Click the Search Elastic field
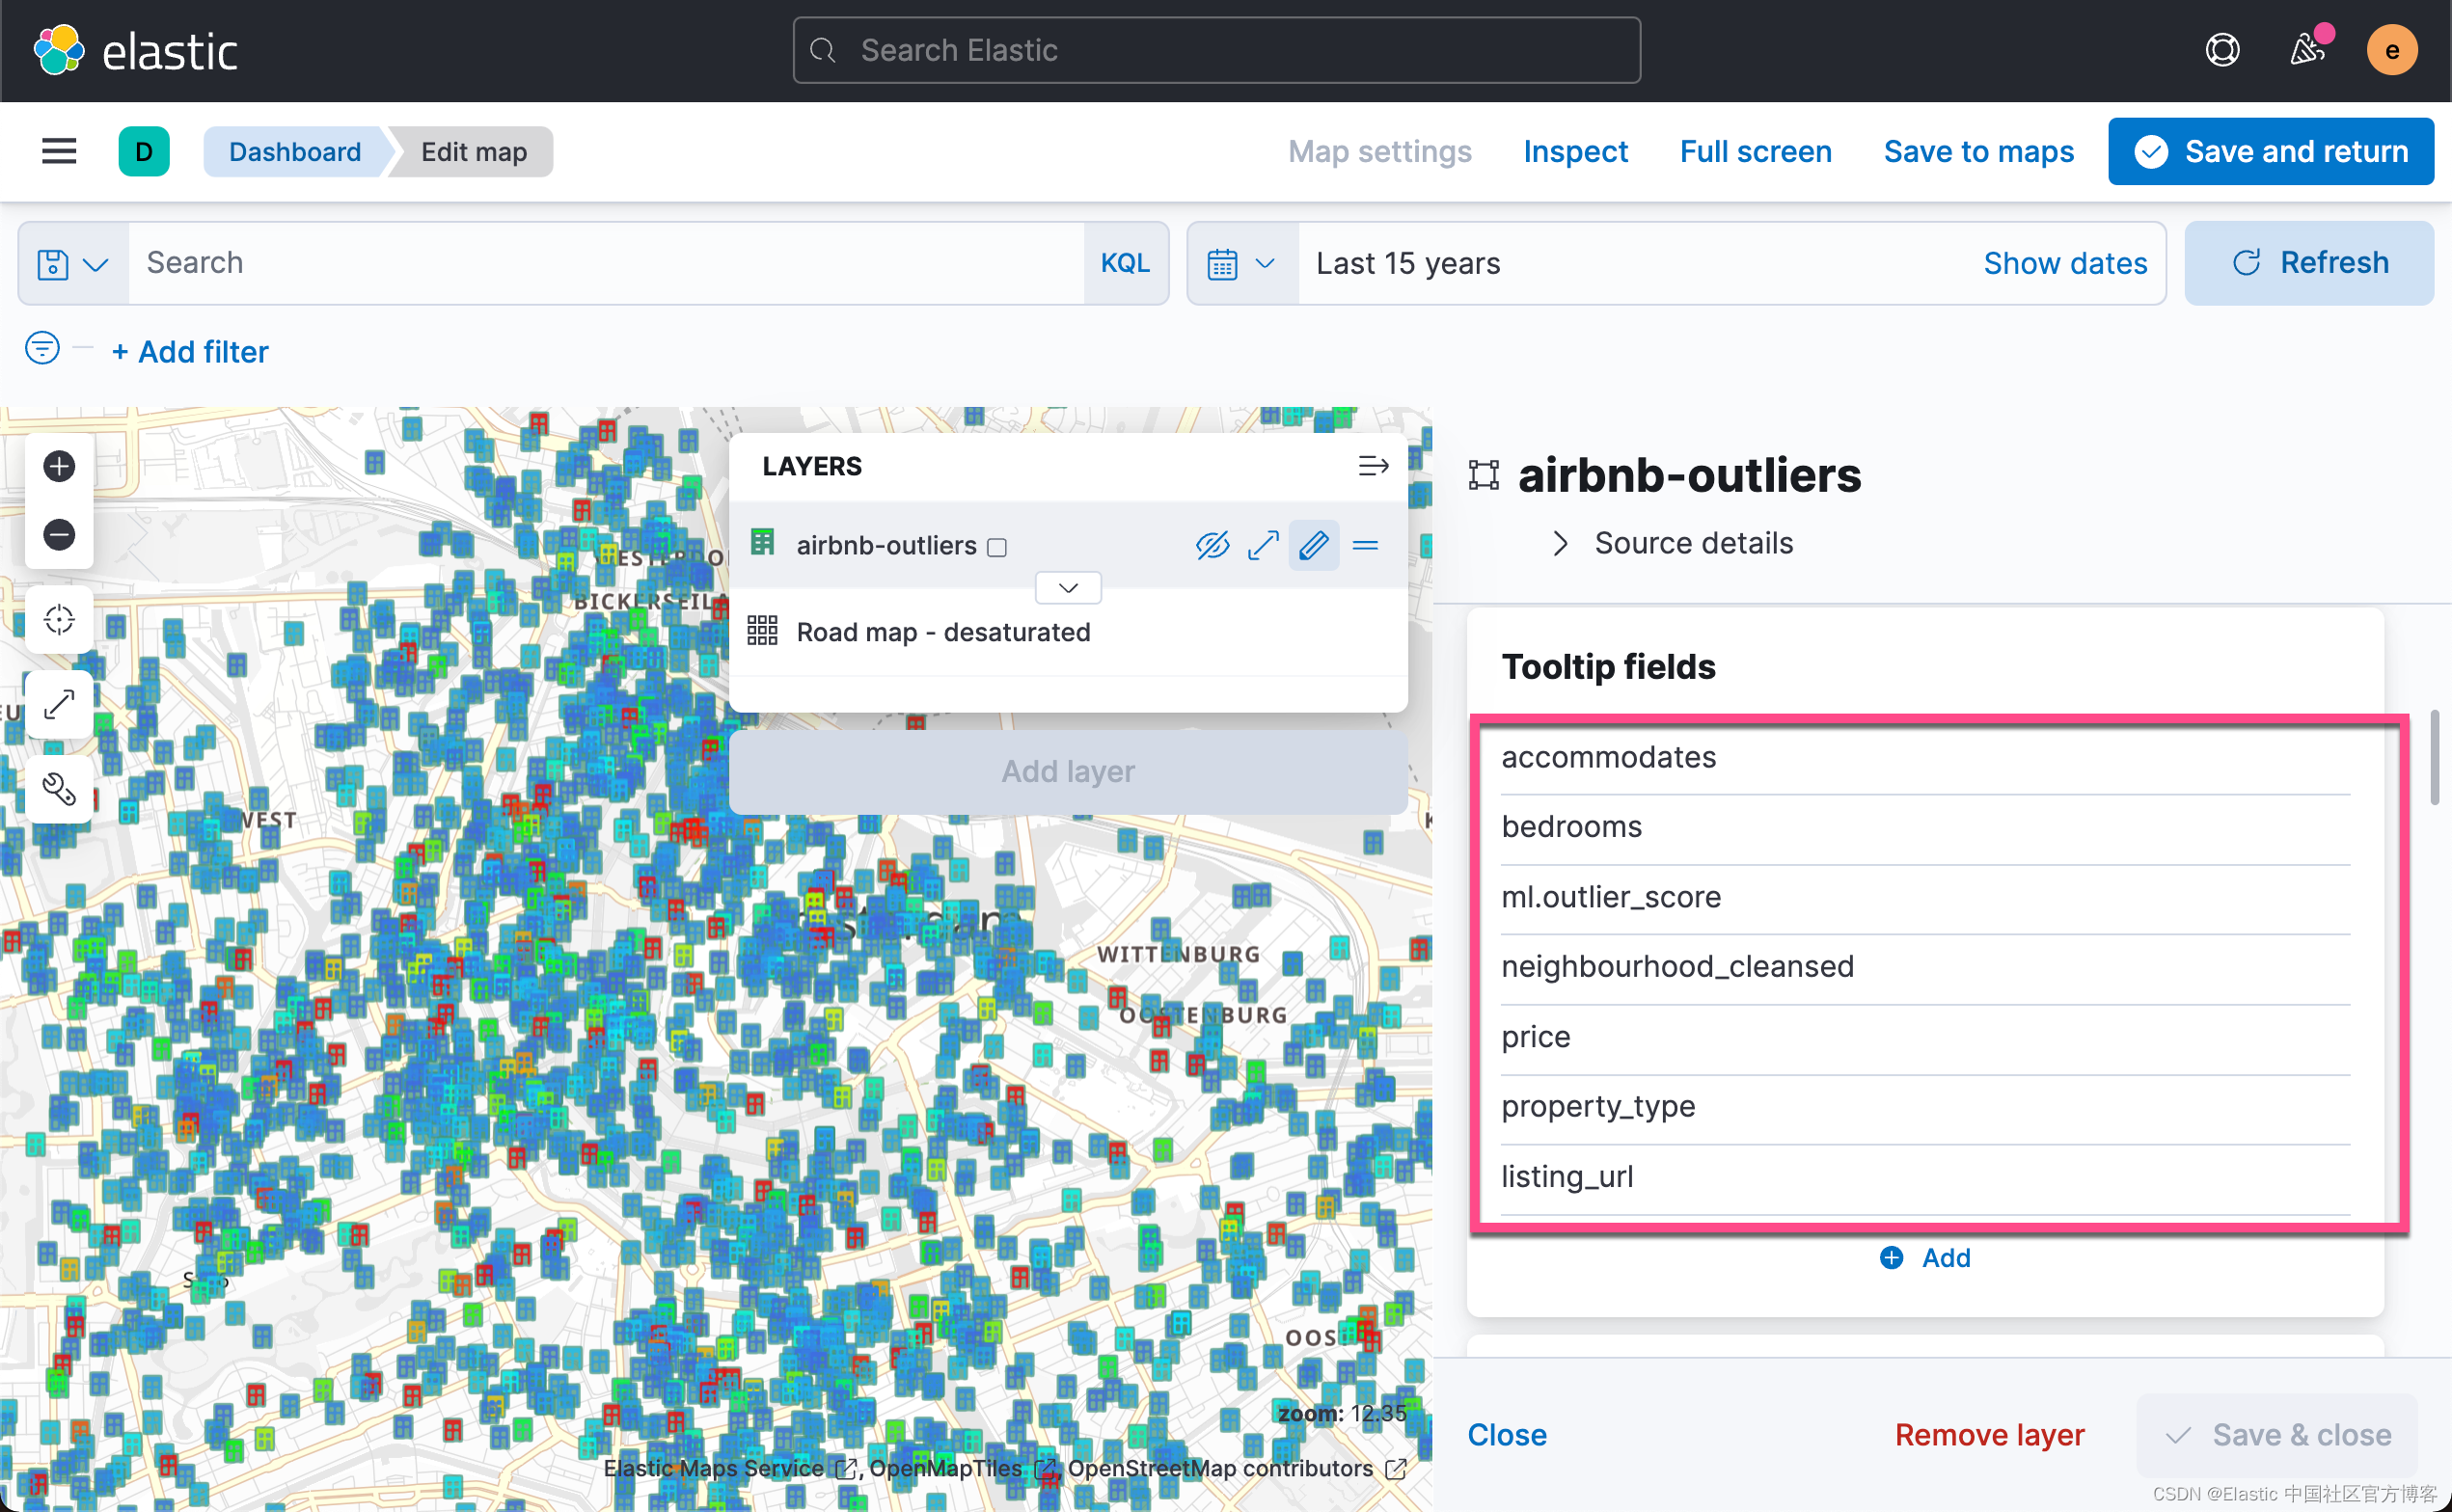Image resolution: width=2452 pixels, height=1512 pixels. (x=1216, y=50)
